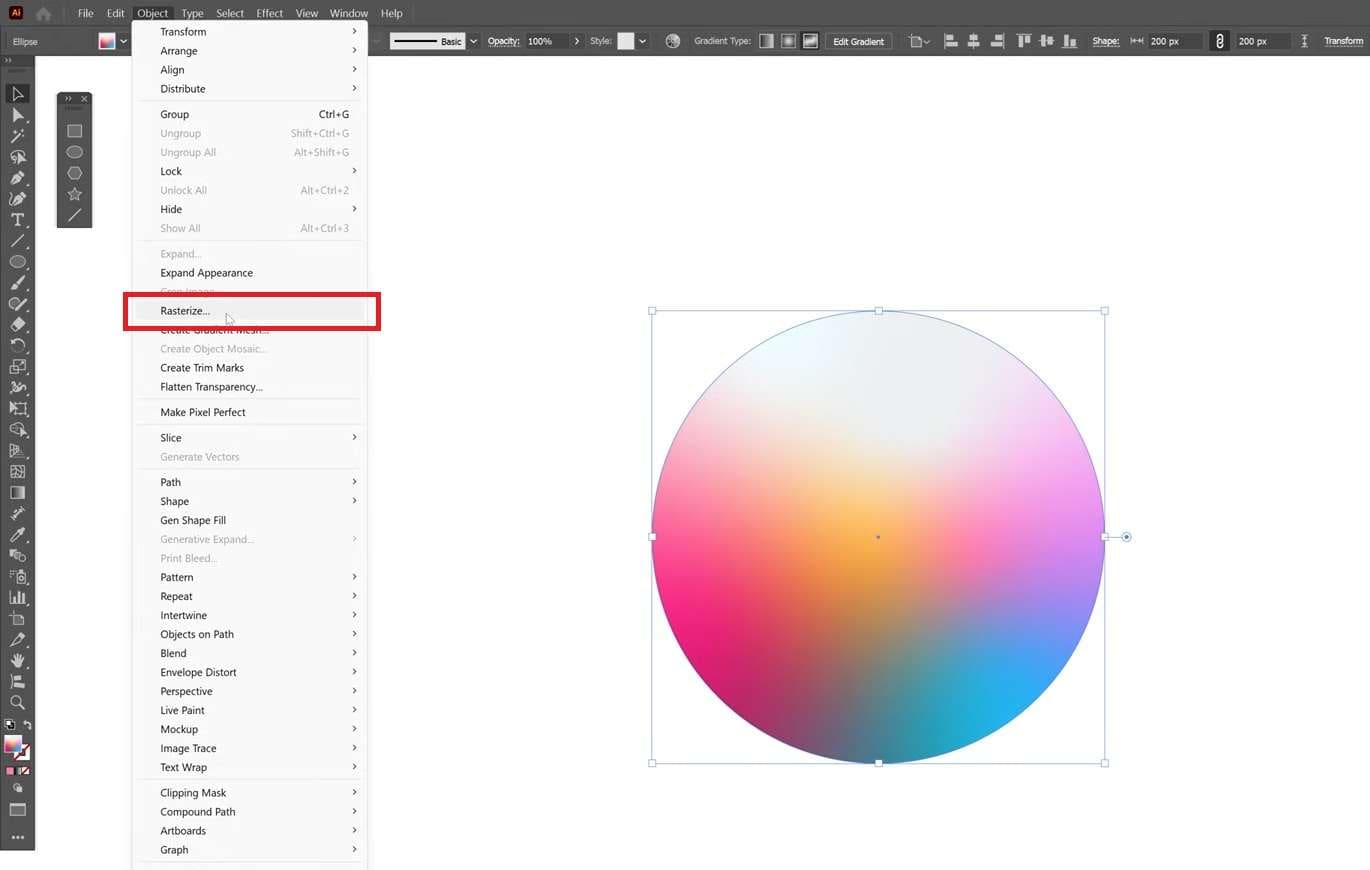Swap fill and stroke arrow icon

[27, 725]
